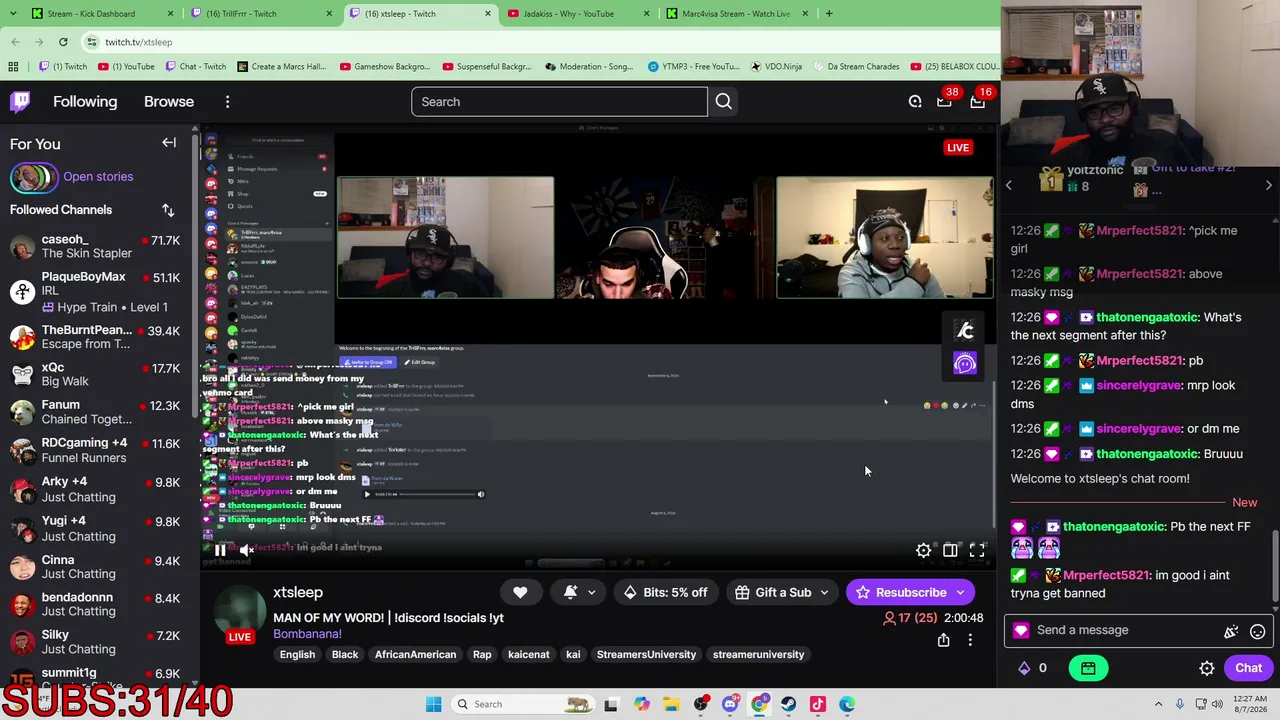
Task: Send message with the Chat button
Action: pos(1248,668)
